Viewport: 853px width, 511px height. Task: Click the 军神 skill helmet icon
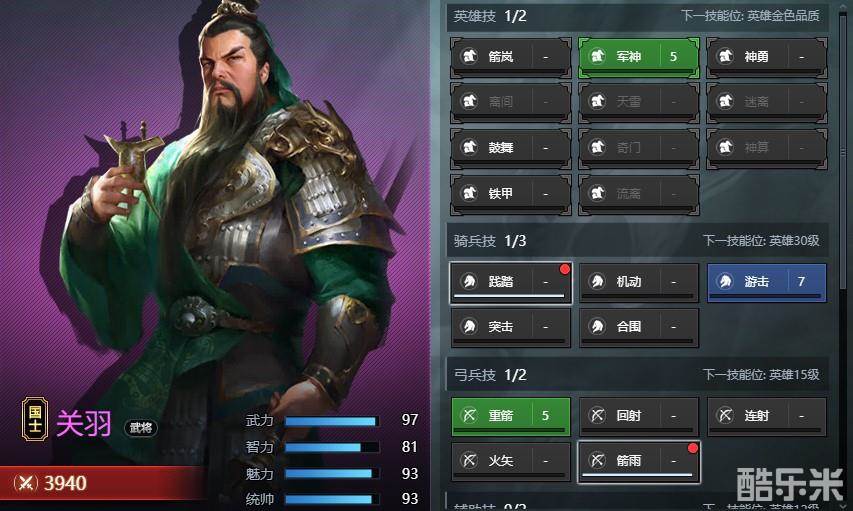tap(597, 56)
